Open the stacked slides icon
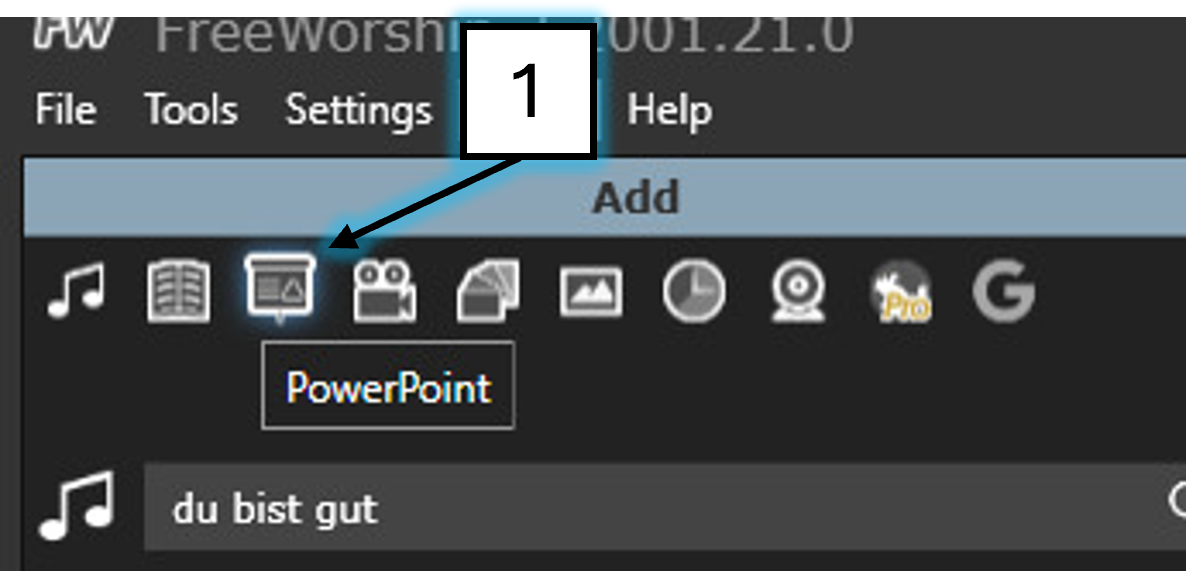This screenshot has width=1186, height=571. [x=488, y=291]
